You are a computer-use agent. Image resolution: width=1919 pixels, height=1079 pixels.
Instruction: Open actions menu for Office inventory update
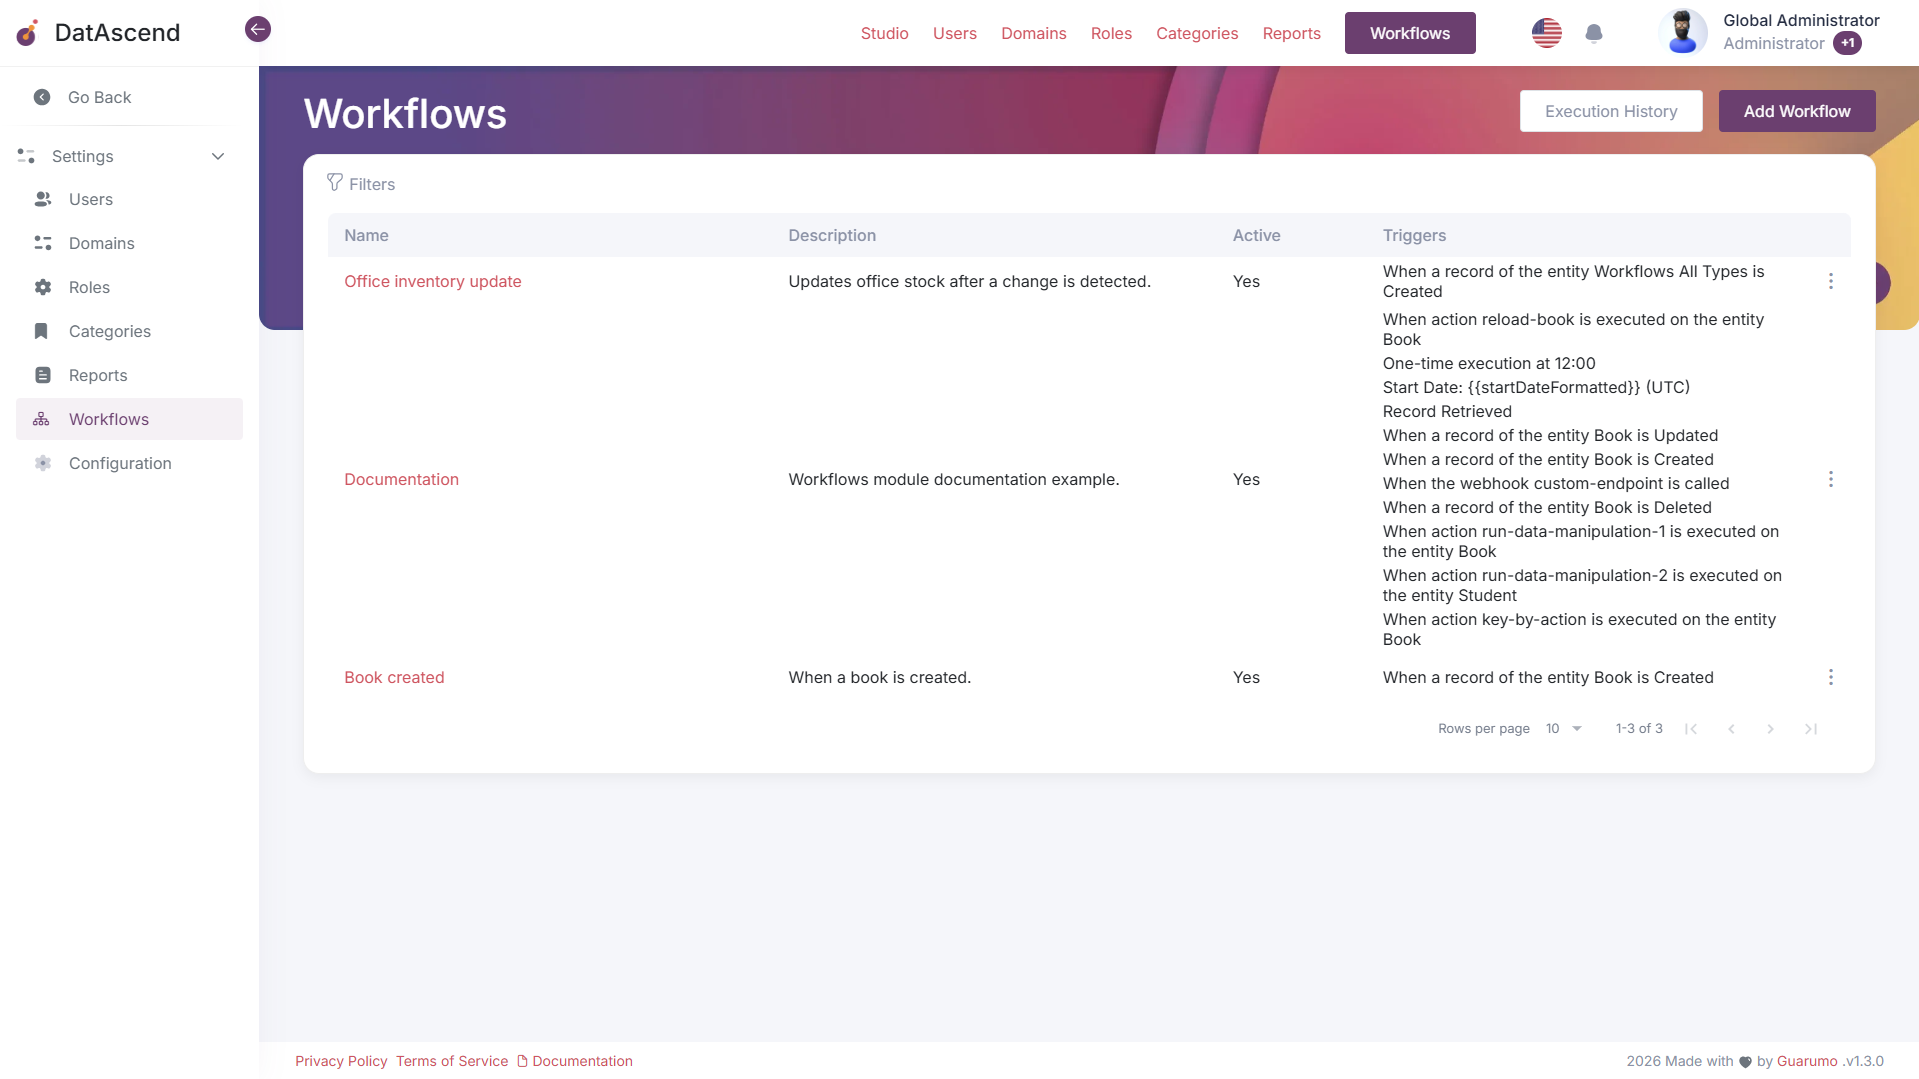[1830, 281]
